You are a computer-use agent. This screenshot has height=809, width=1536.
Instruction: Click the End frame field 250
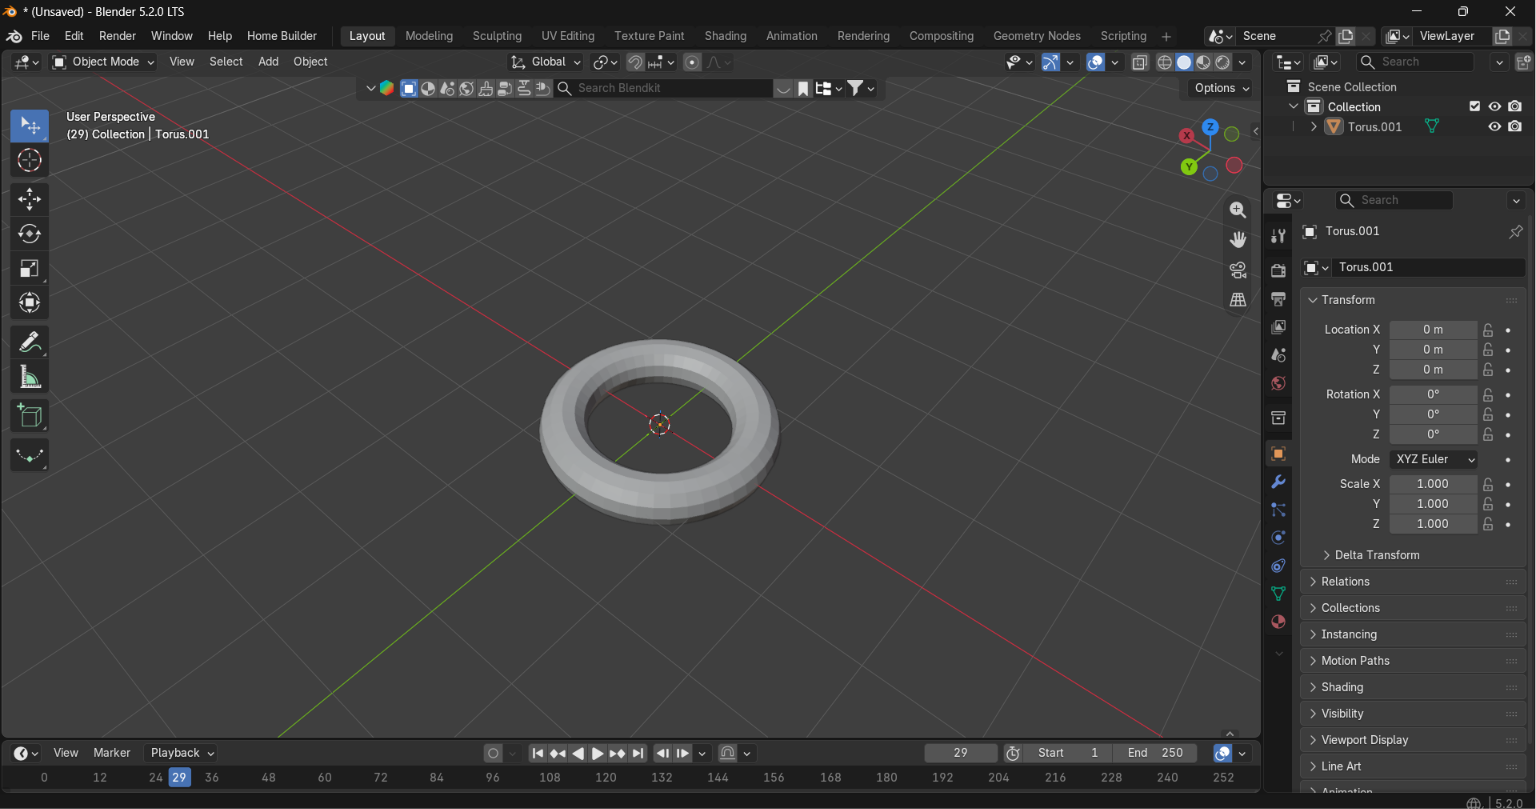(x=1154, y=753)
